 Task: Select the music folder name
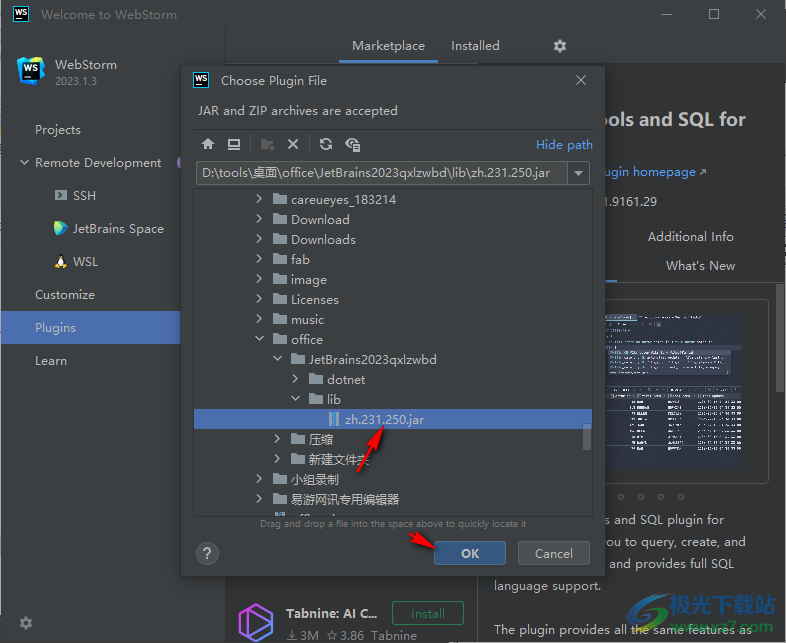(307, 319)
